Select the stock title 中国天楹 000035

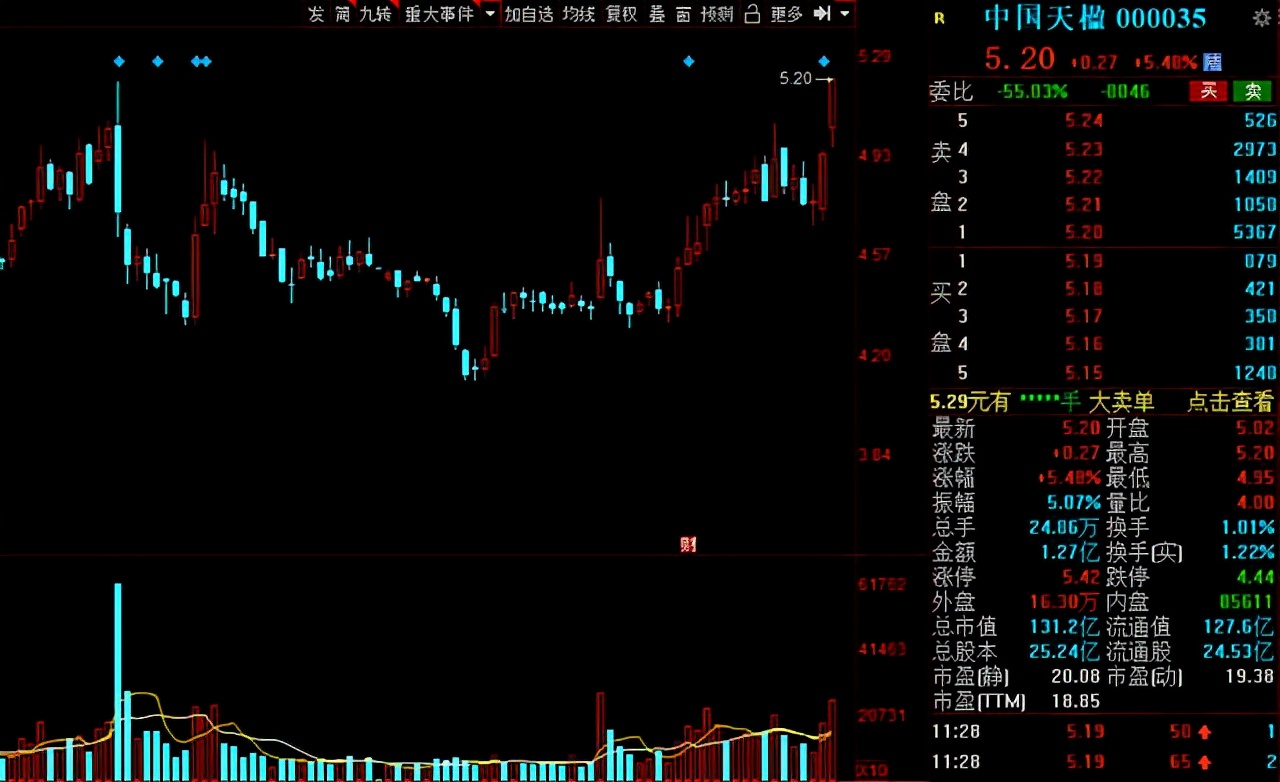[1095, 18]
